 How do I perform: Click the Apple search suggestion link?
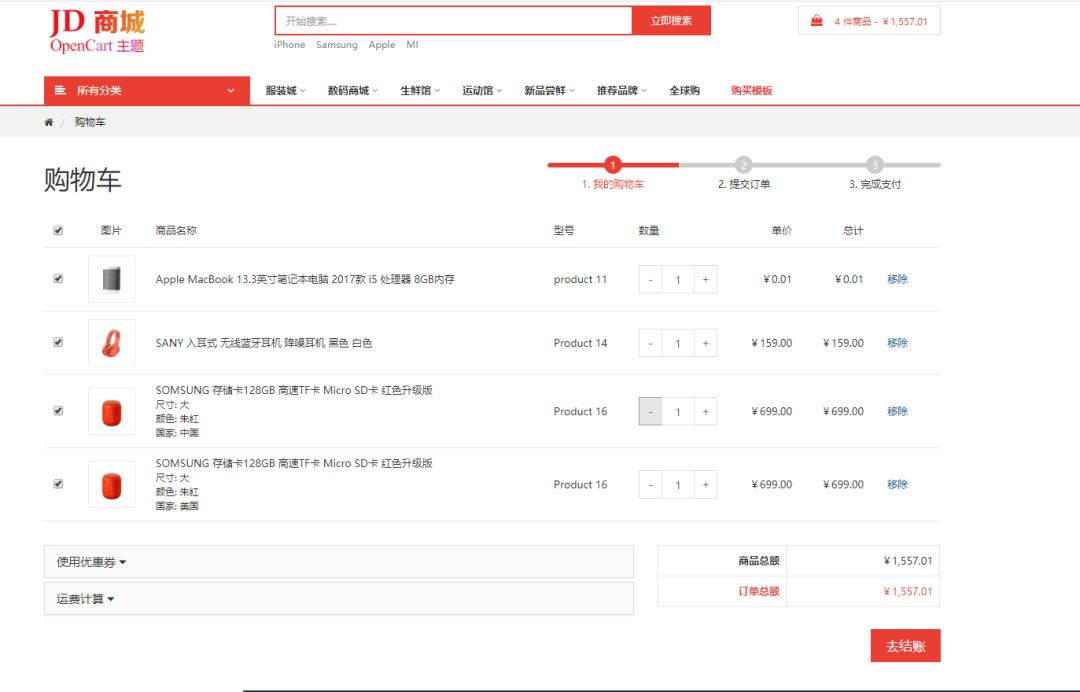coord(382,45)
